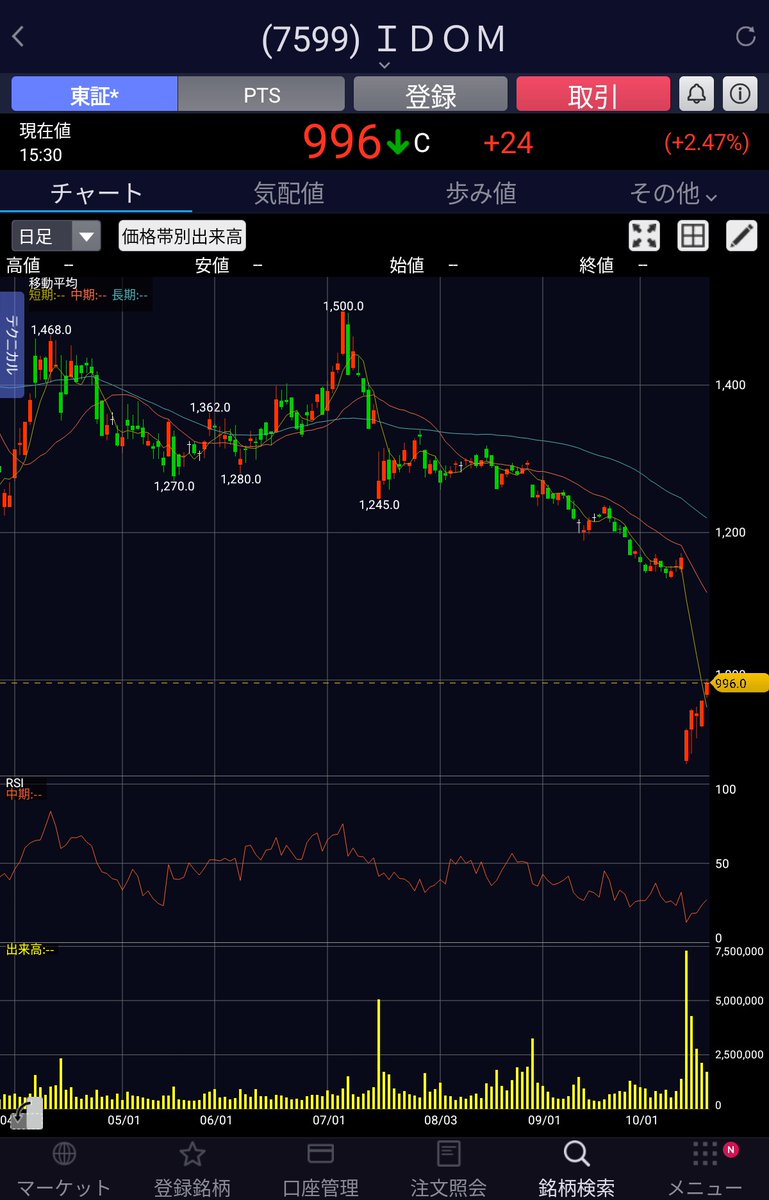Tap the +24 price change value

[508, 142]
